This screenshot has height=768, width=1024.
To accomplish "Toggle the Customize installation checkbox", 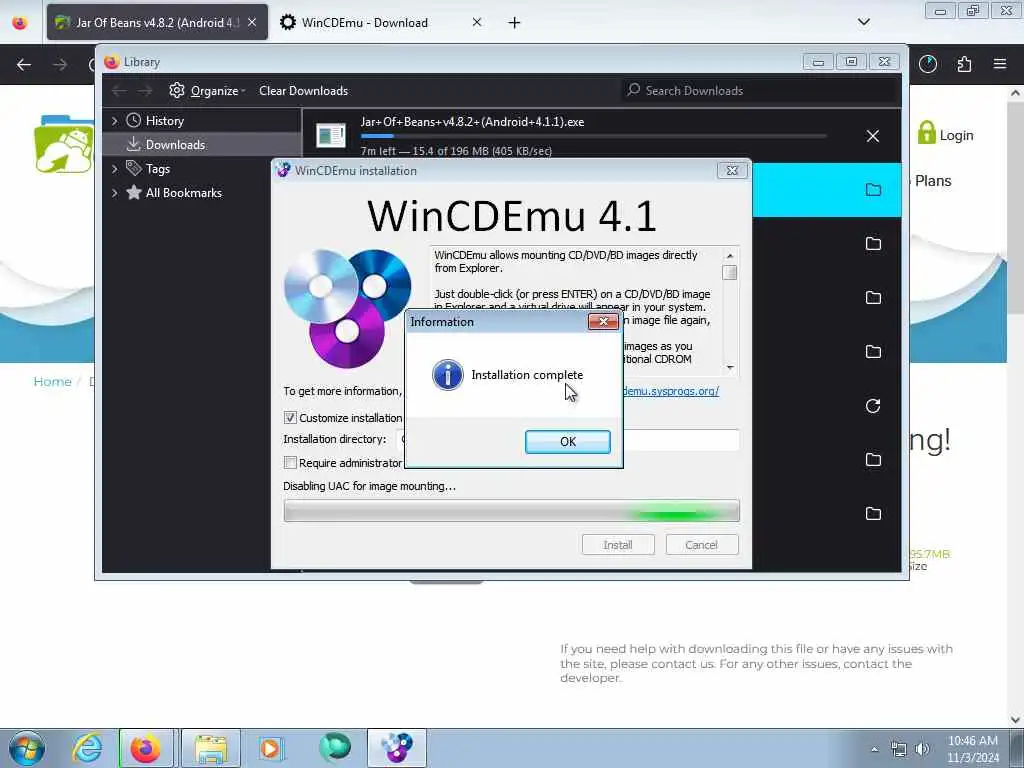I will [x=290, y=417].
